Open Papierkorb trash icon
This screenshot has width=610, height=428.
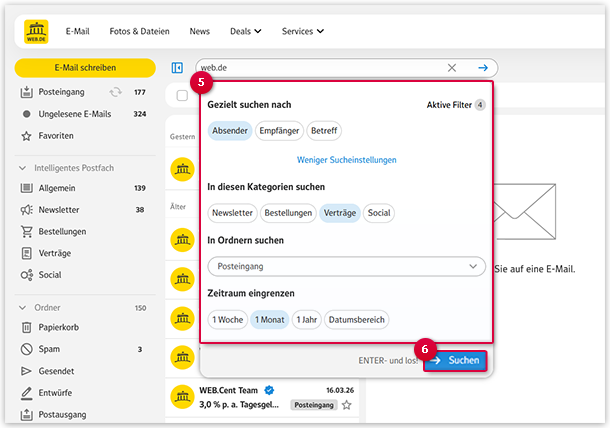click(x=26, y=327)
